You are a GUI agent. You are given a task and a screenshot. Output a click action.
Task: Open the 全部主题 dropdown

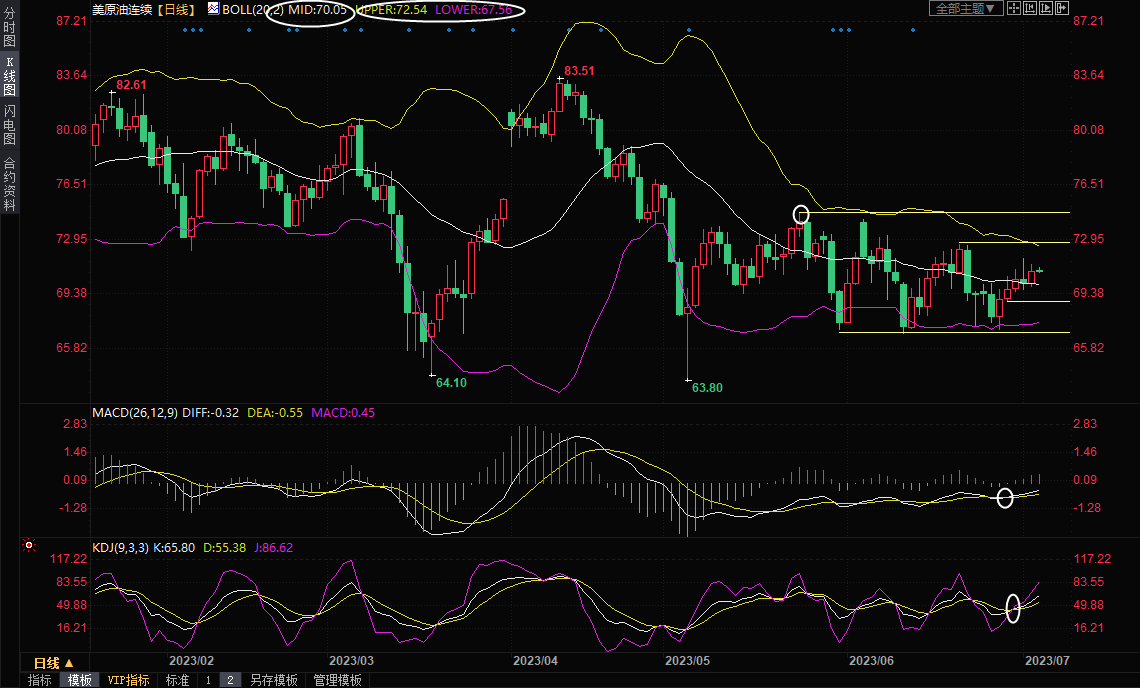(965, 9)
